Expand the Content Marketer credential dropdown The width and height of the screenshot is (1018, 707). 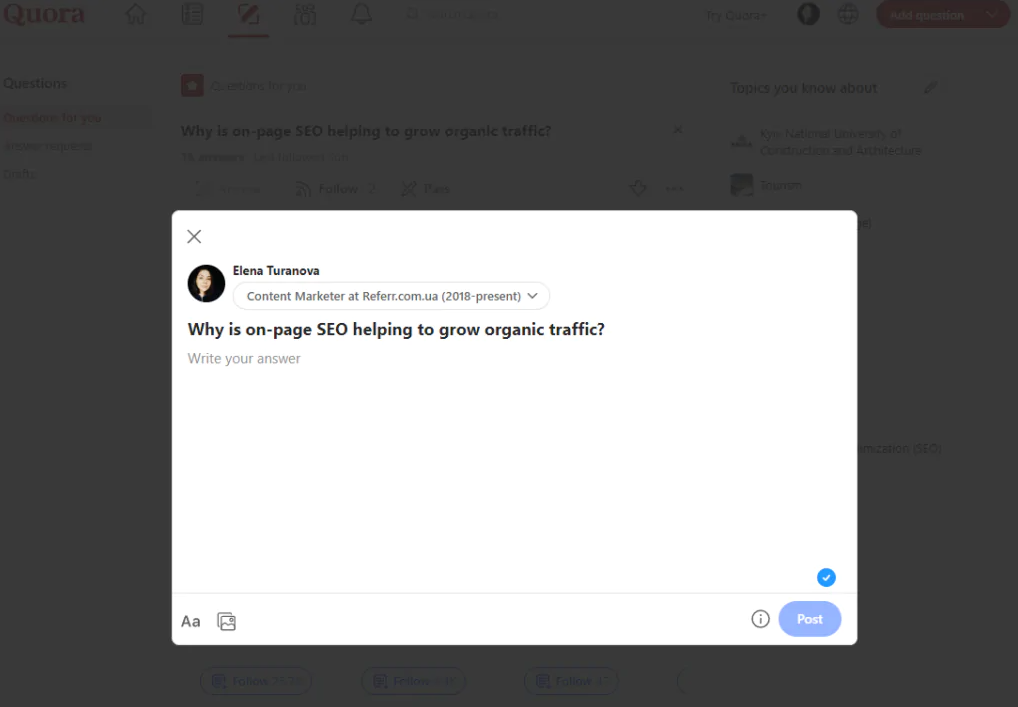coord(391,296)
